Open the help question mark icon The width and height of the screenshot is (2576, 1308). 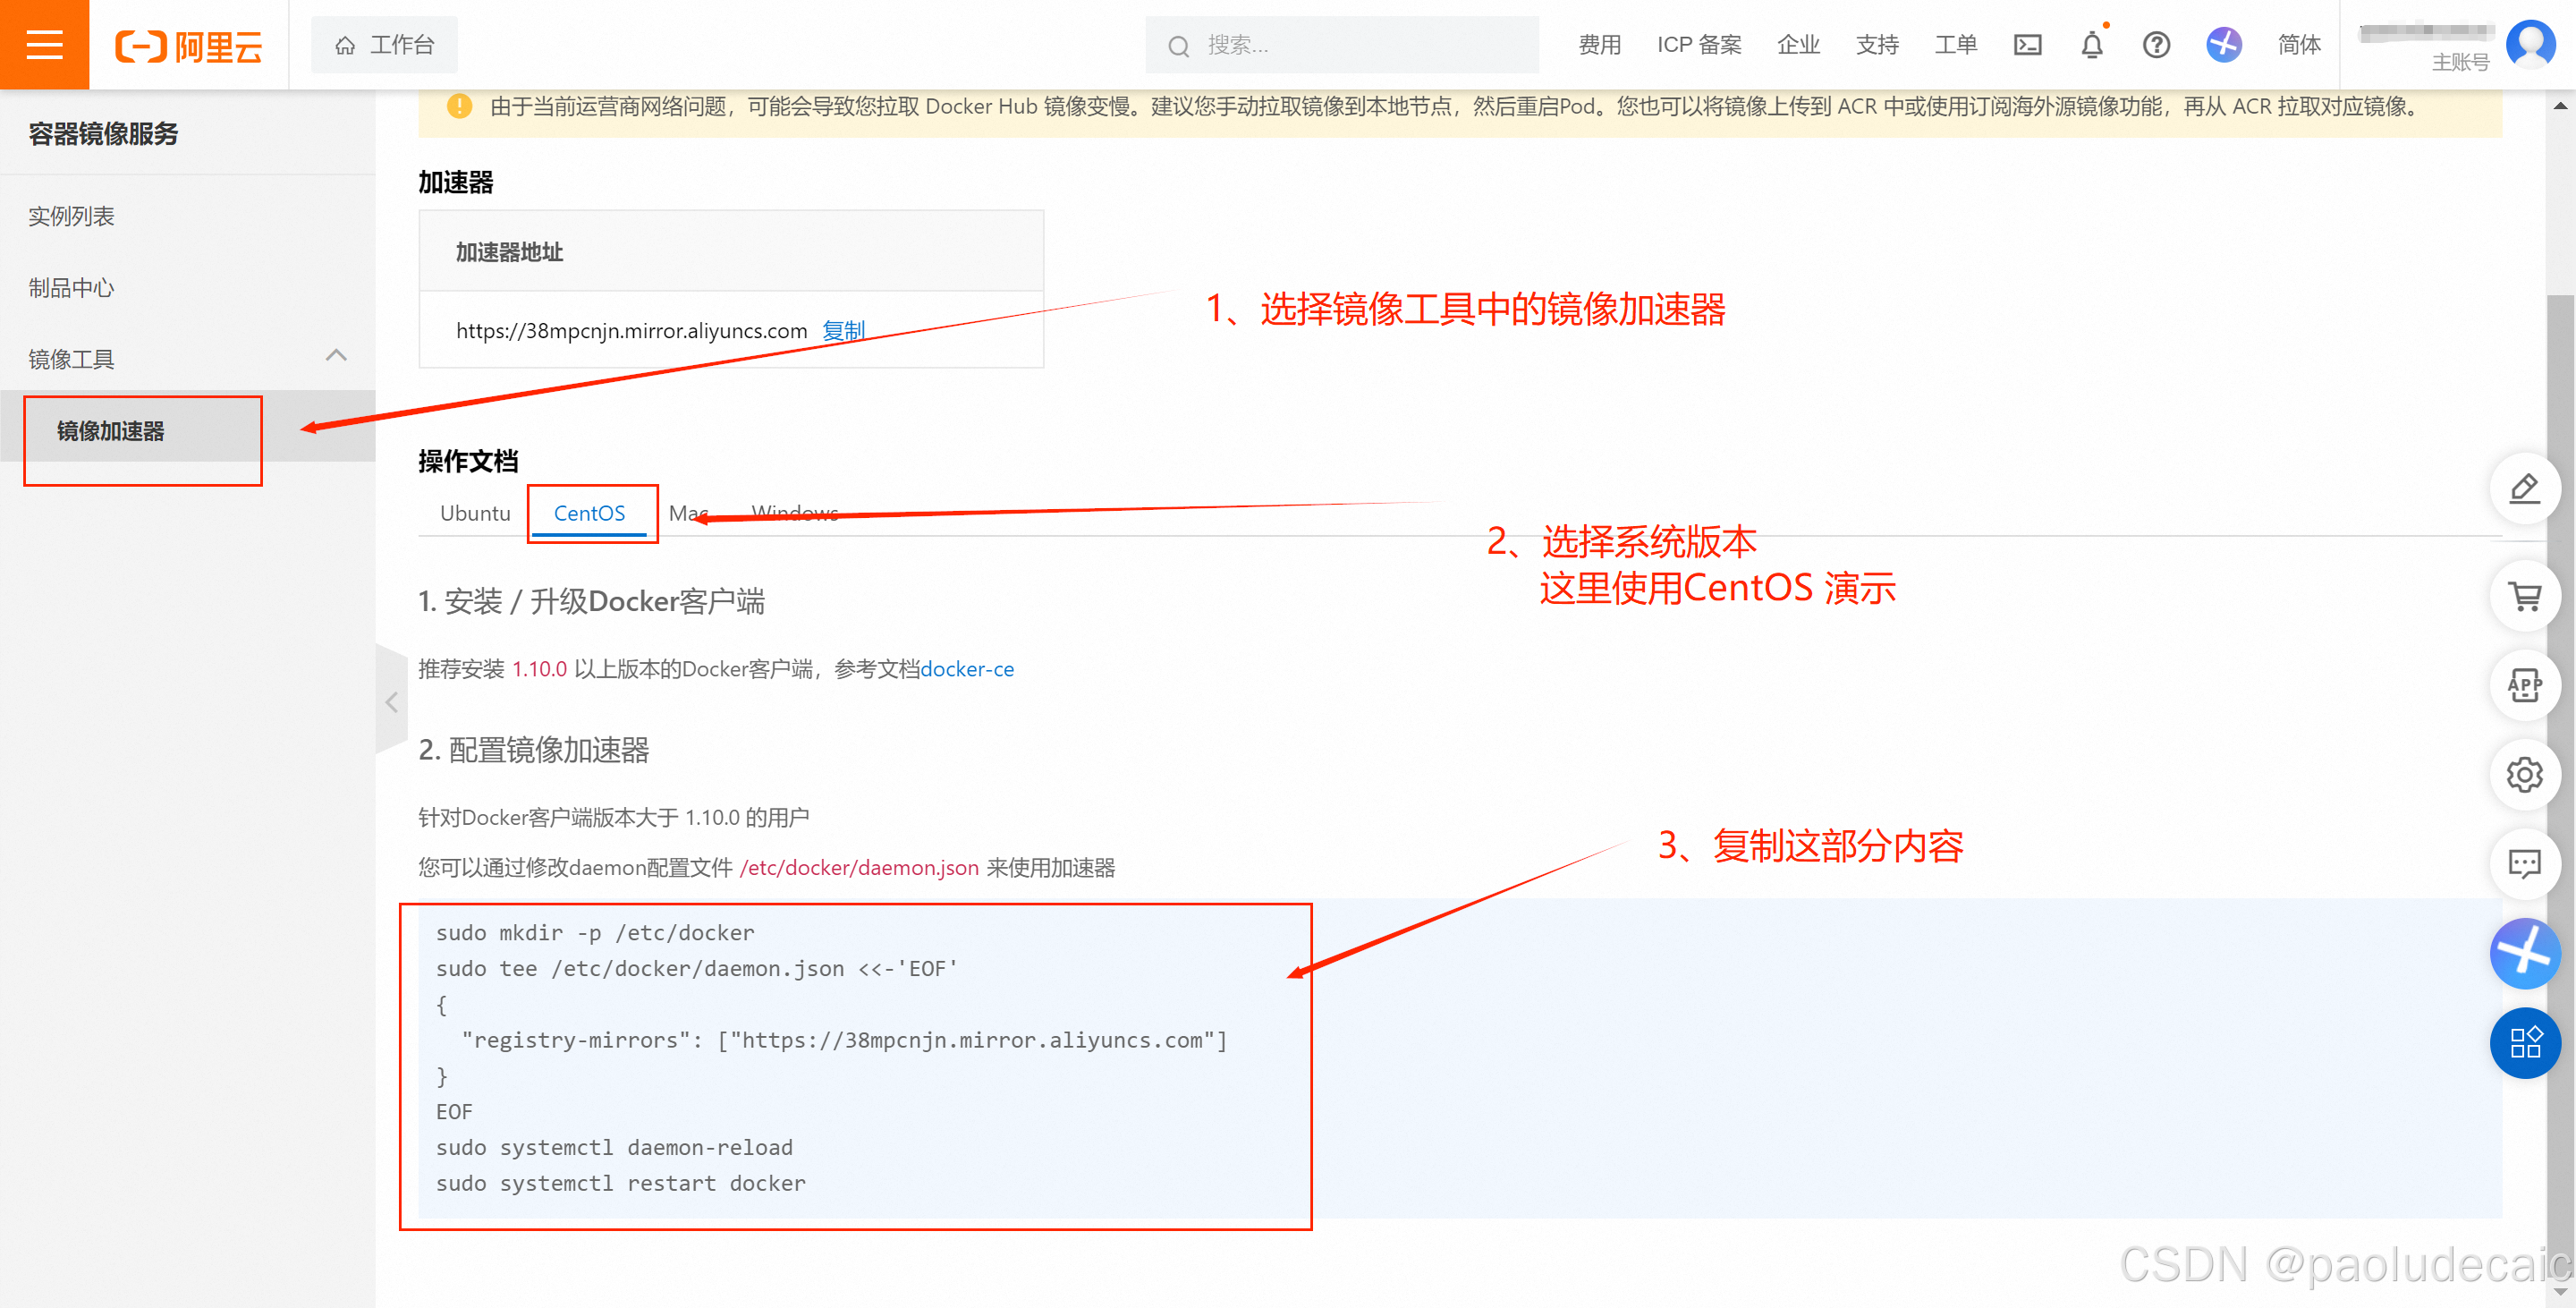[2156, 45]
